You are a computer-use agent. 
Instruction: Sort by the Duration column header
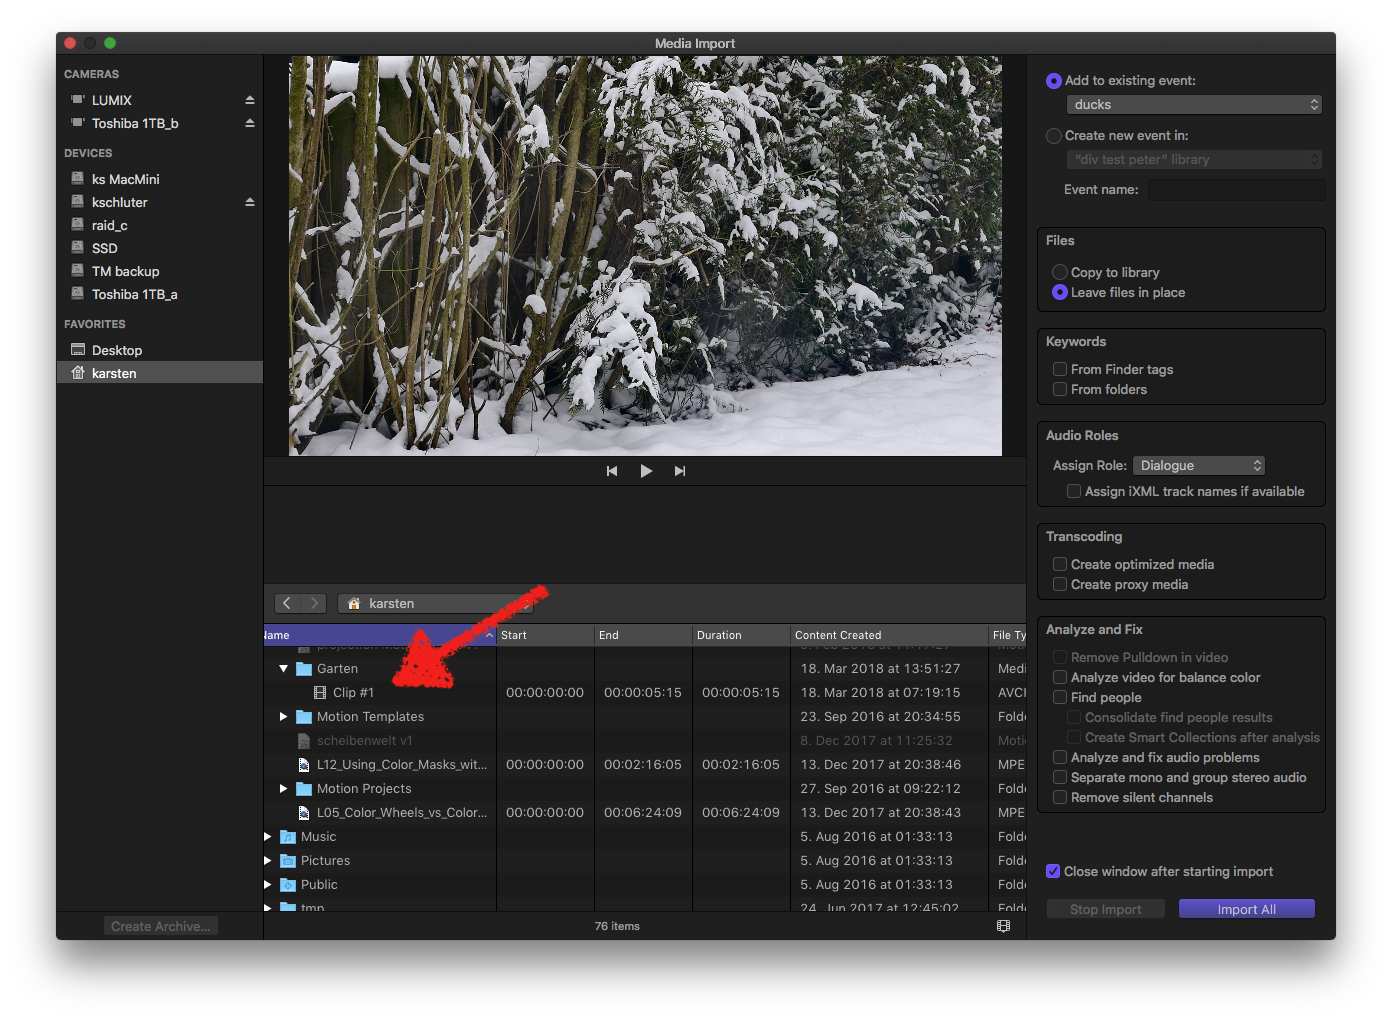pyautogui.click(x=740, y=635)
